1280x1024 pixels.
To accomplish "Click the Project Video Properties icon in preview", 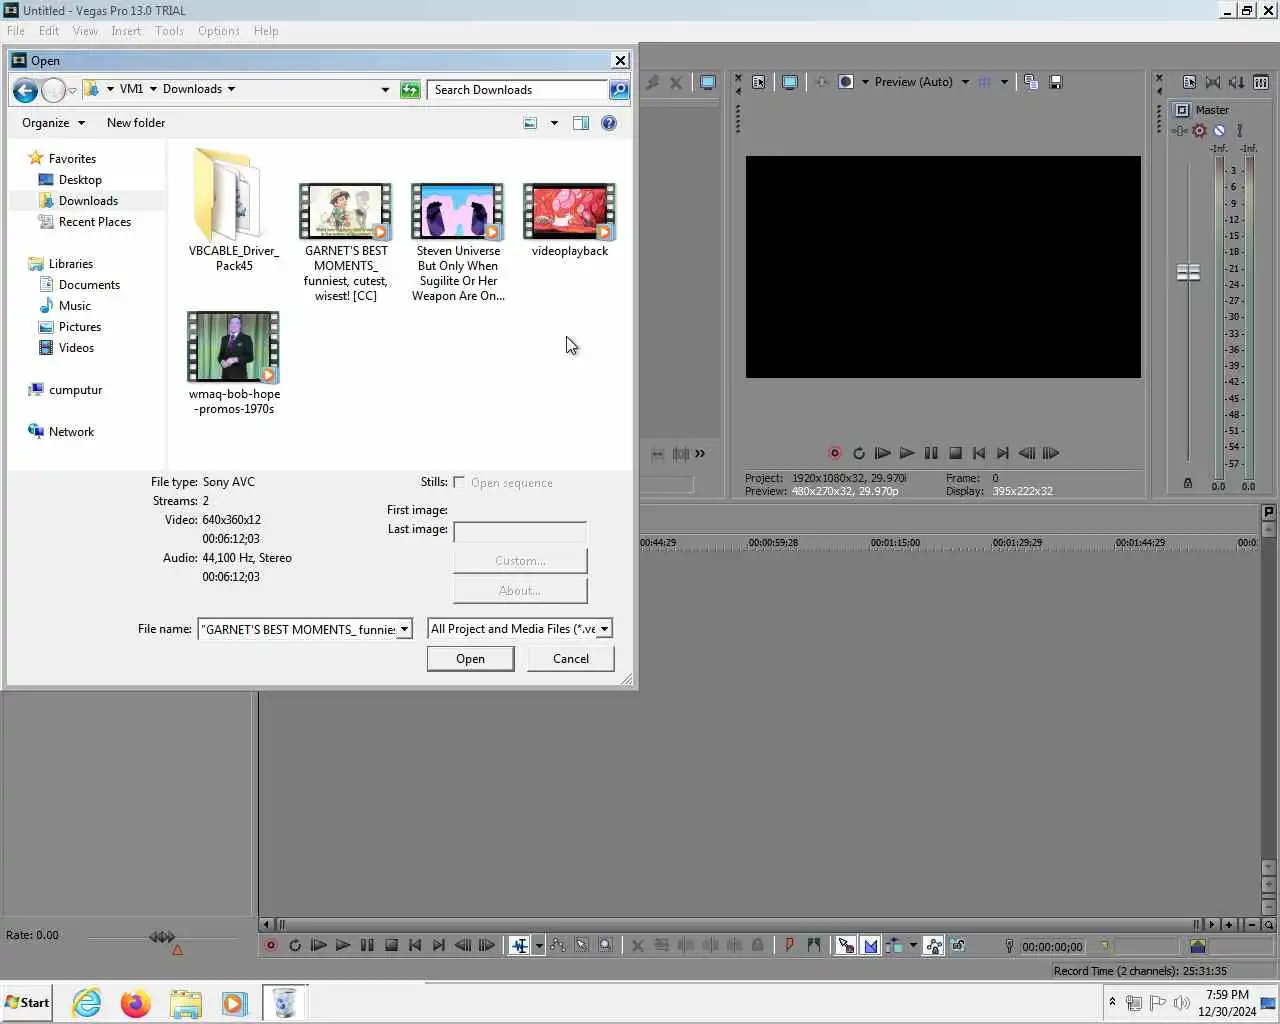I will coord(759,82).
